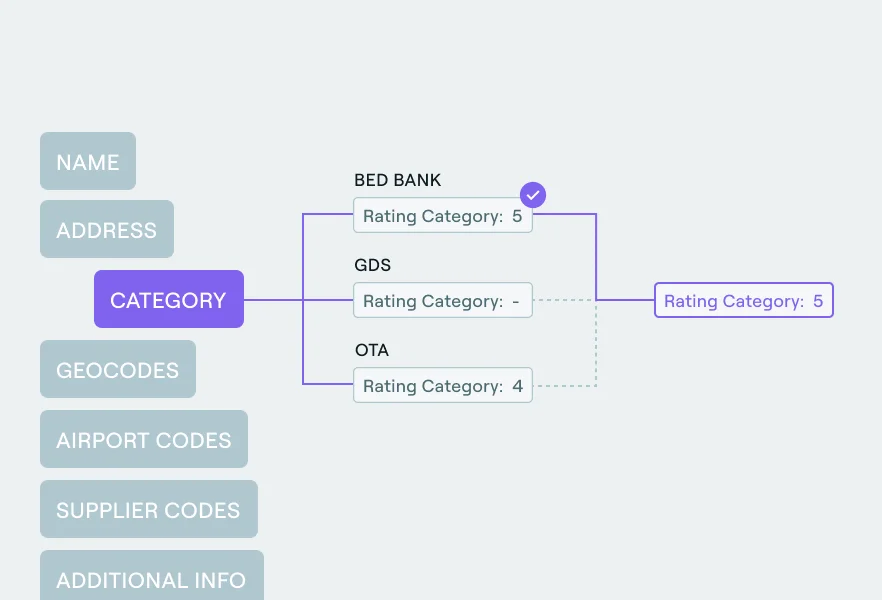
Task: Click the purple line entering the final rating box
Action: coord(626,300)
